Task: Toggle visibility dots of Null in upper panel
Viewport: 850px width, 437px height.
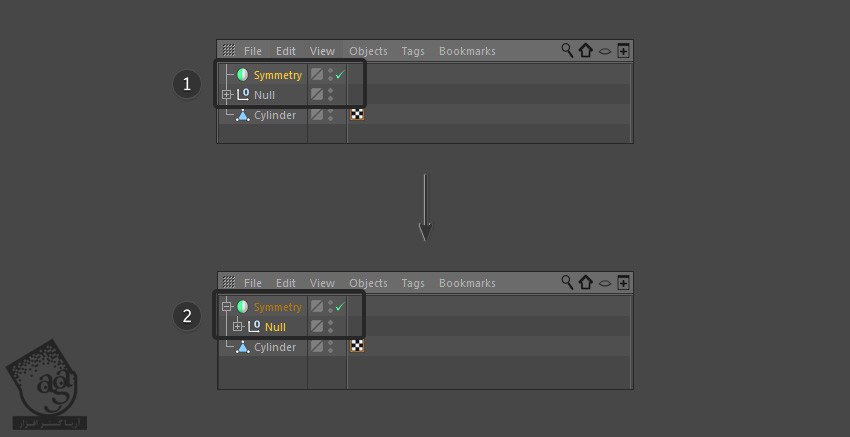Action: tap(331, 95)
